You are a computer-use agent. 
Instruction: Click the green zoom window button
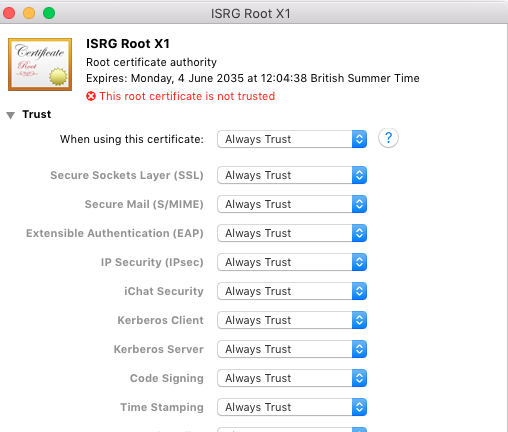[49, 13]
